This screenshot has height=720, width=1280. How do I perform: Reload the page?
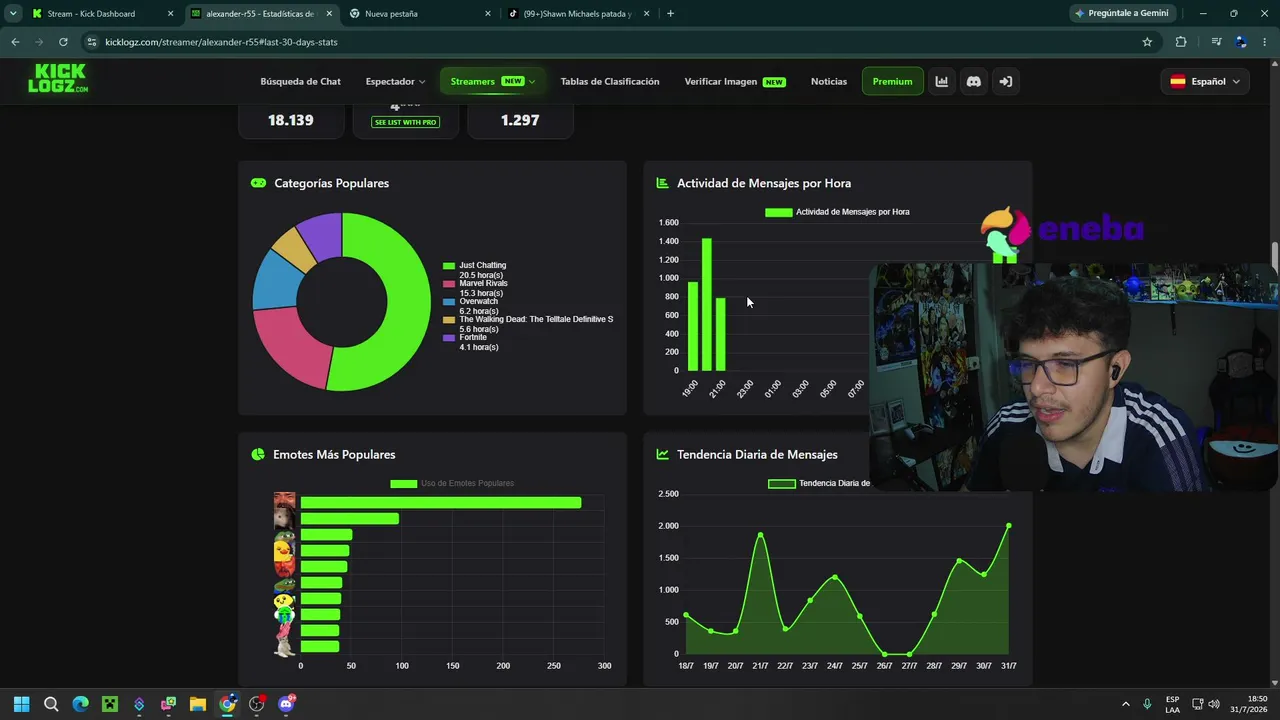click(x=63, y=42)
